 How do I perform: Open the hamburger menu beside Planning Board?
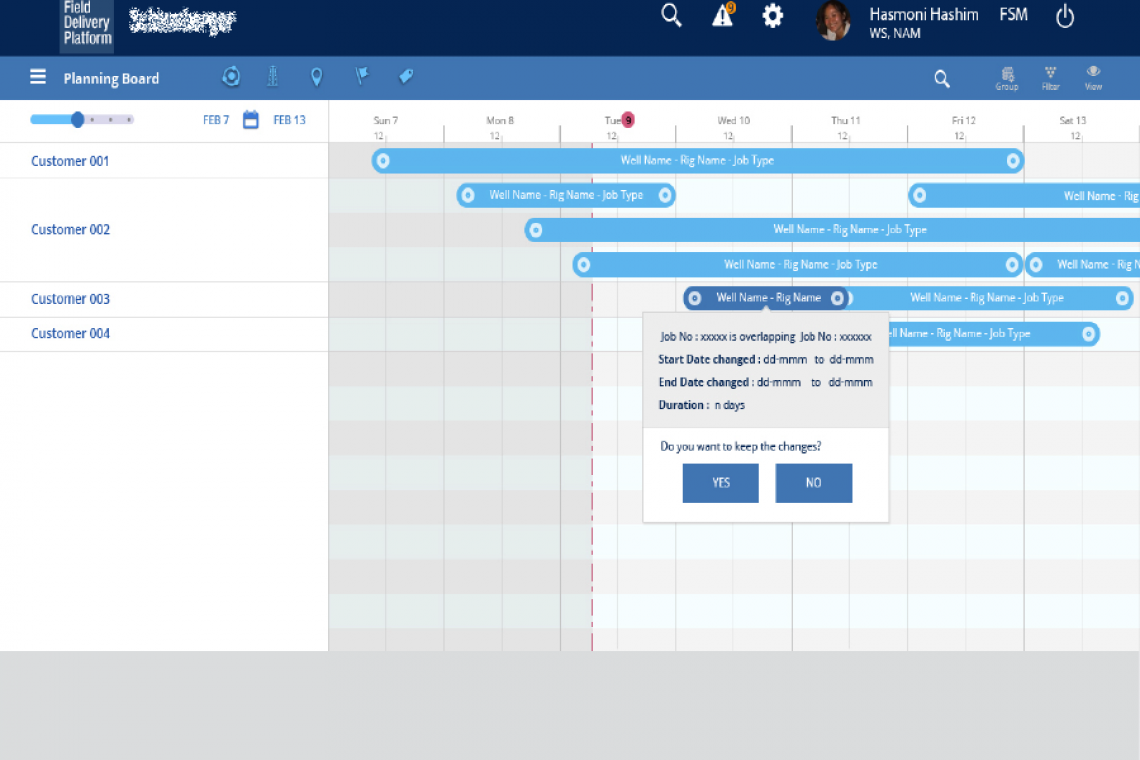coord(38,78)
